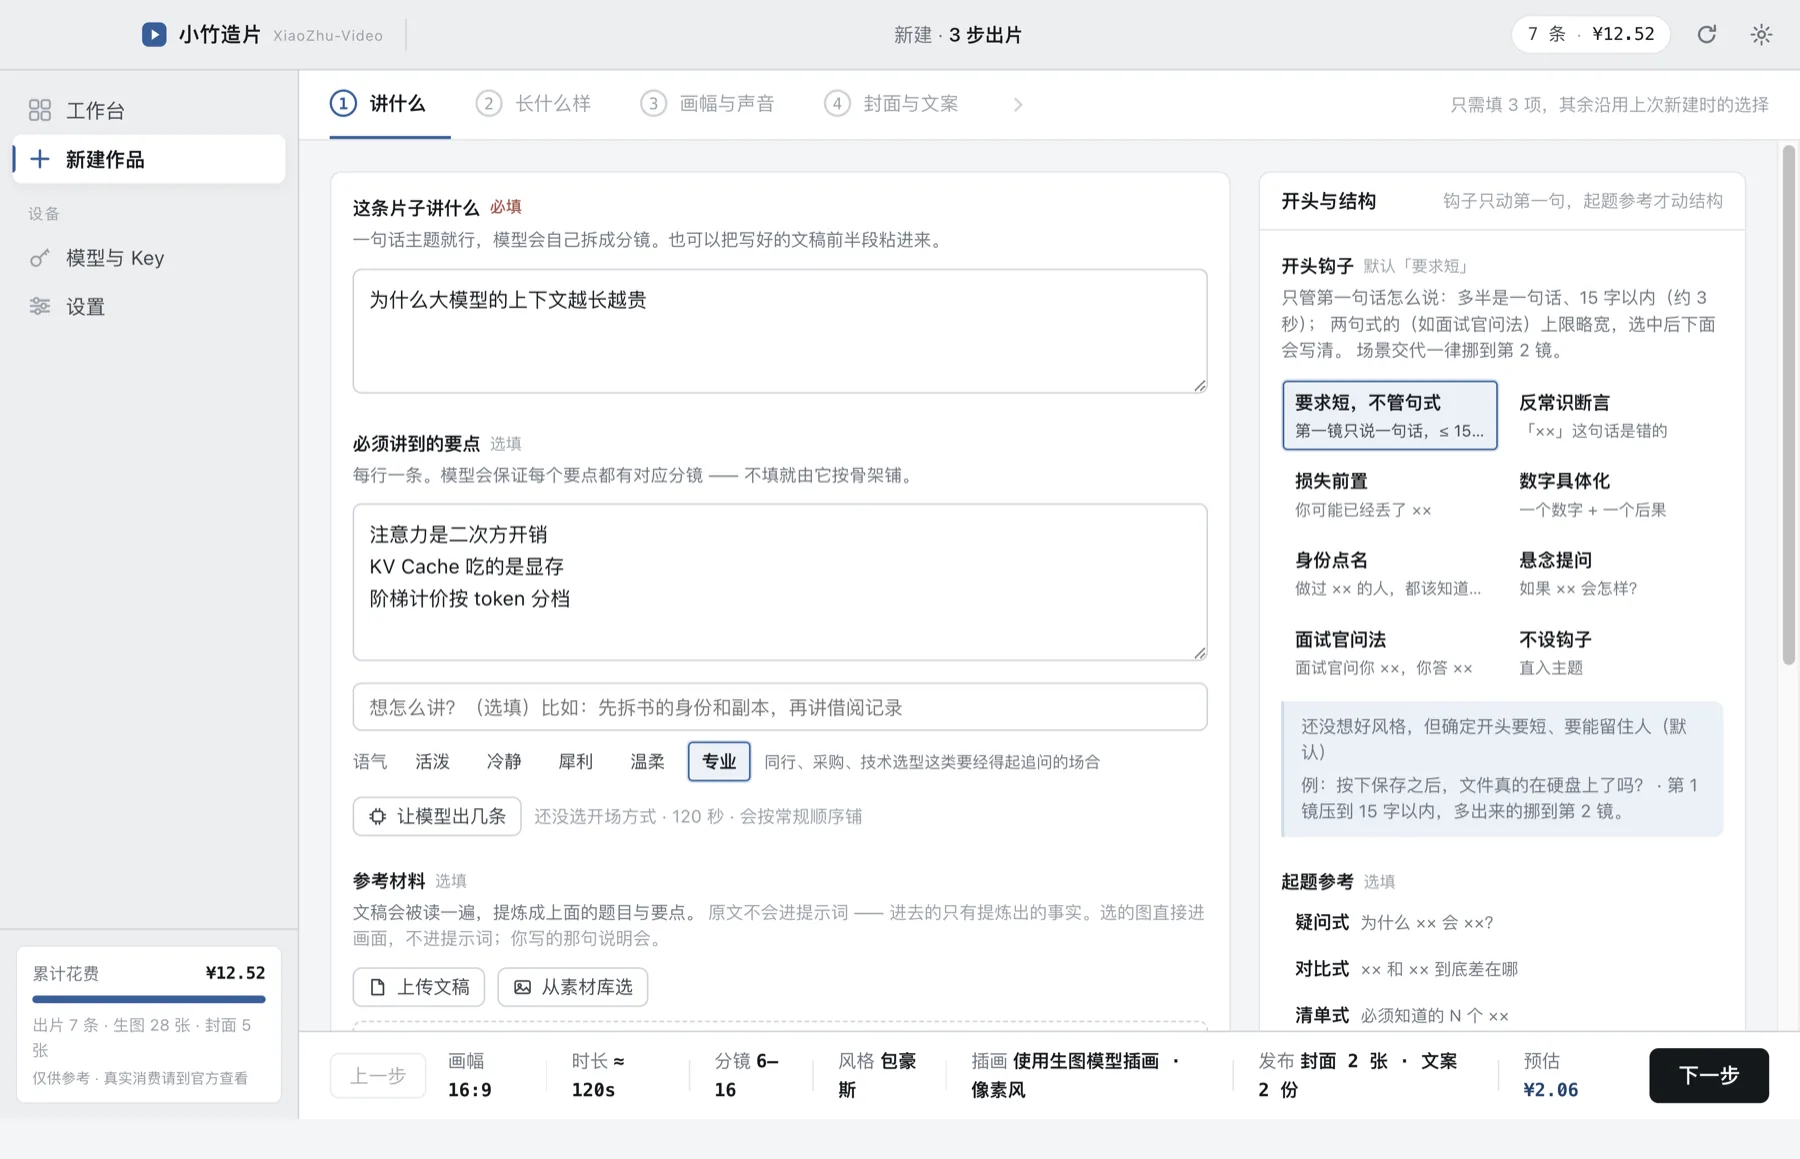
Task: Select 温柔 tone option
Action: (x=647, y=762)
